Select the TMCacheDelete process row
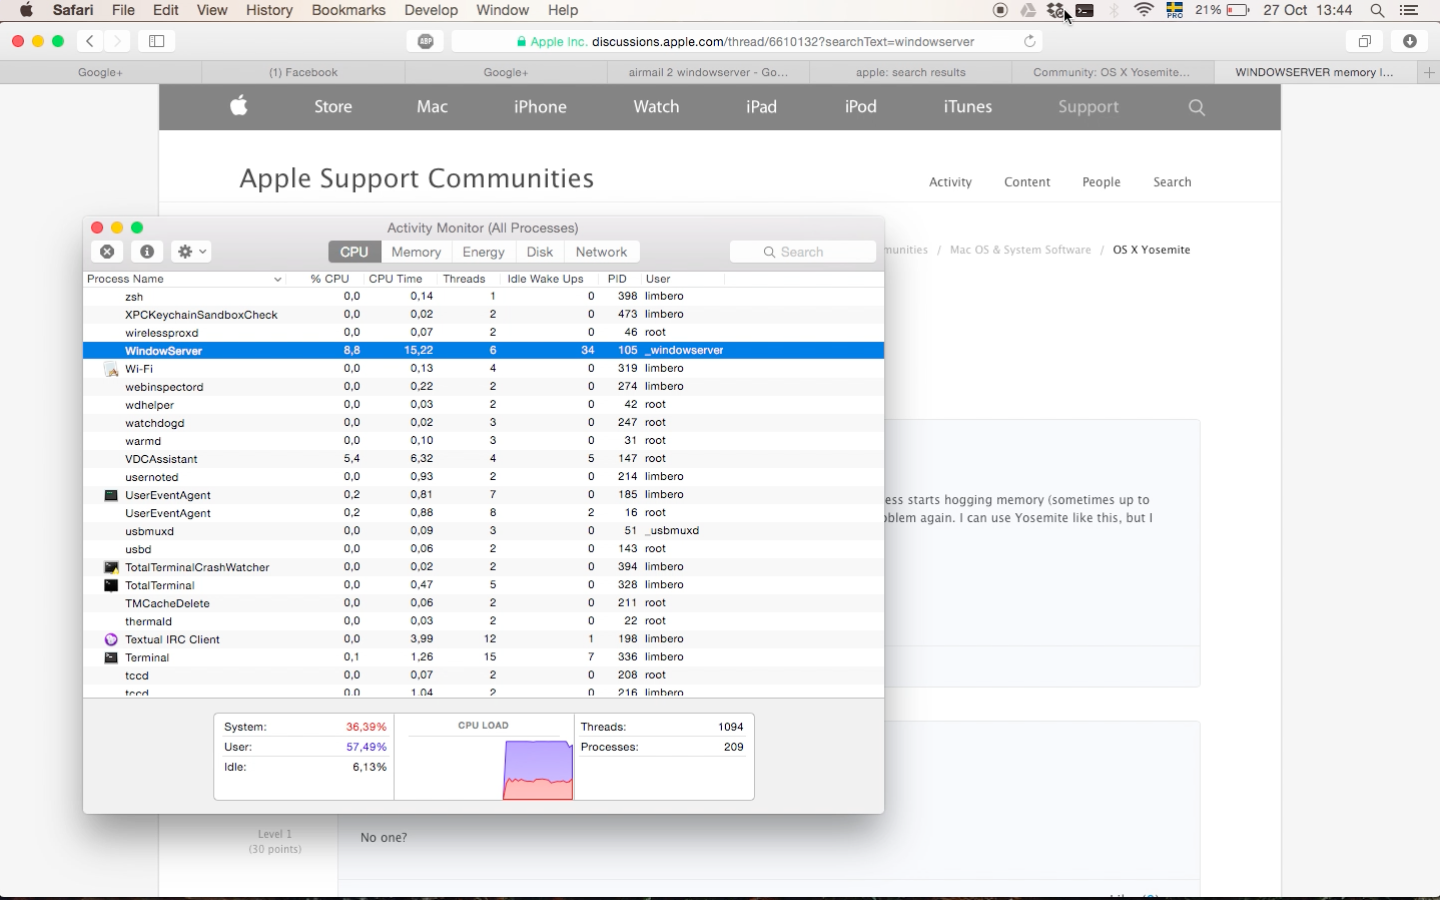This screenshot has height=900, width=1440. [x=483, y=603]
